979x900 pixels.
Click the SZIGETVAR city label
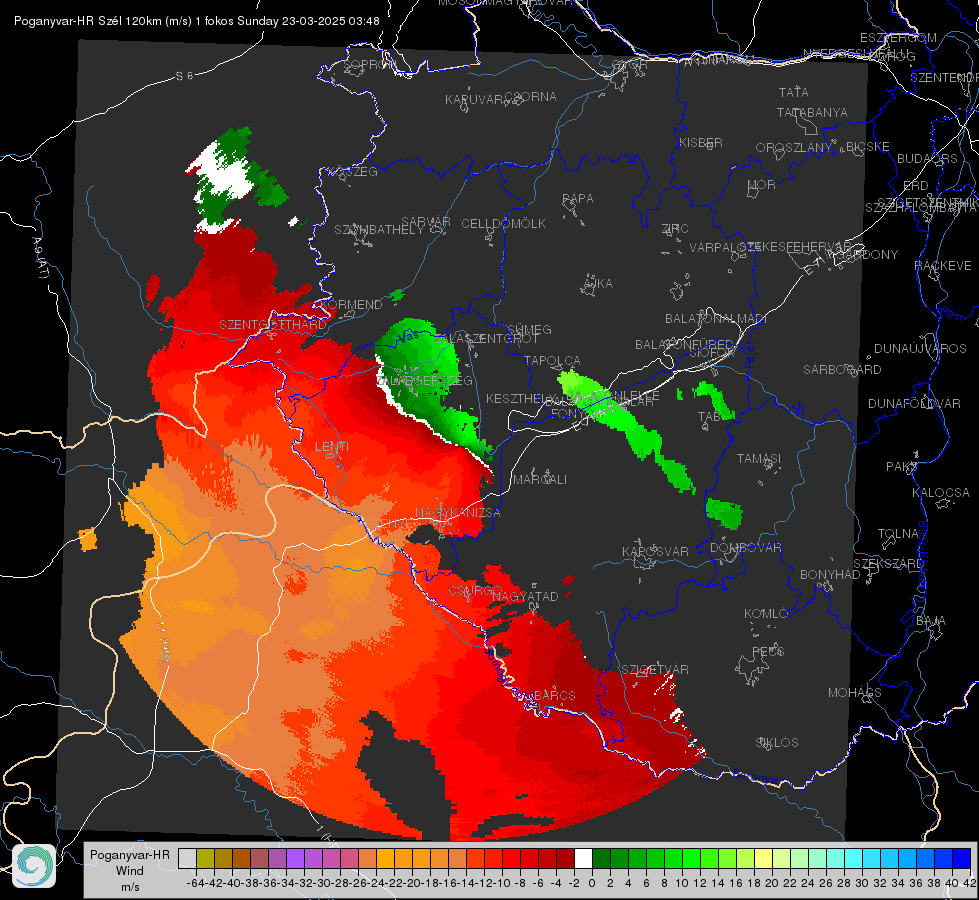click(655, 670)
